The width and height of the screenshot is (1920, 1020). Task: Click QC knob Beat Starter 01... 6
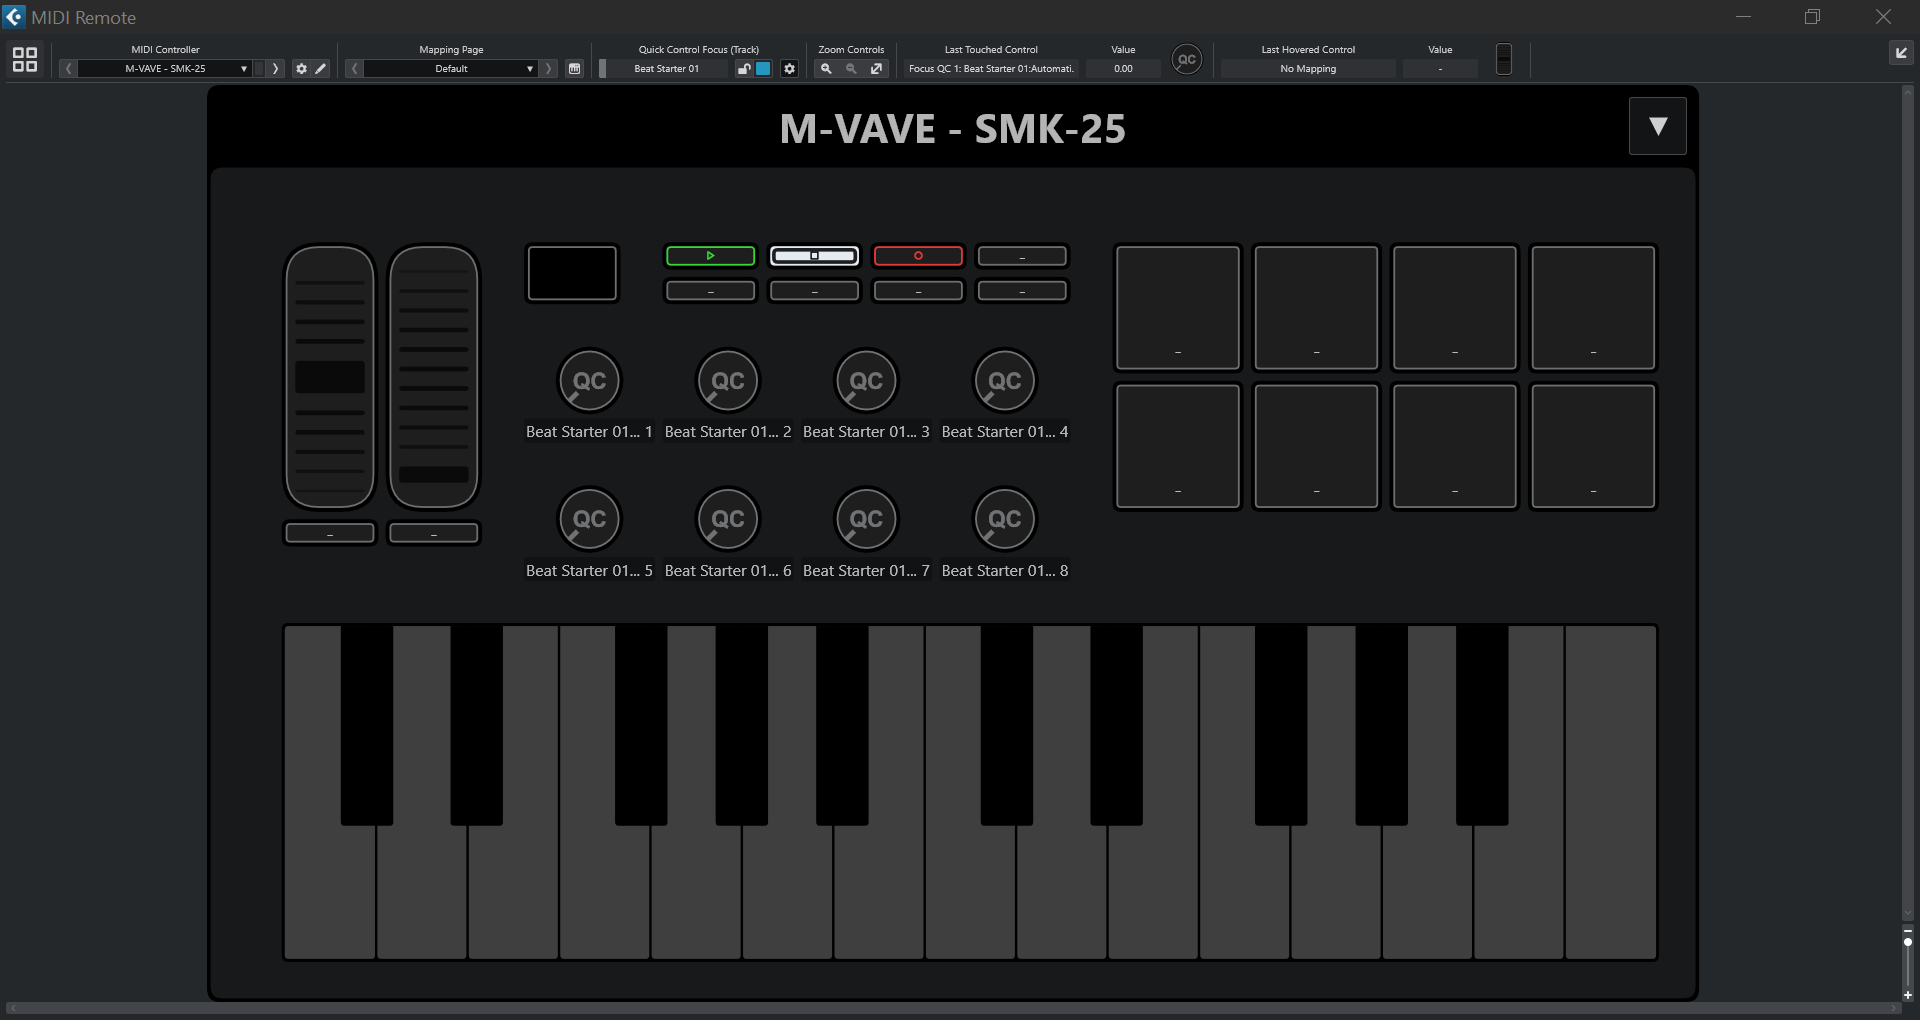(x=728, y=519)
